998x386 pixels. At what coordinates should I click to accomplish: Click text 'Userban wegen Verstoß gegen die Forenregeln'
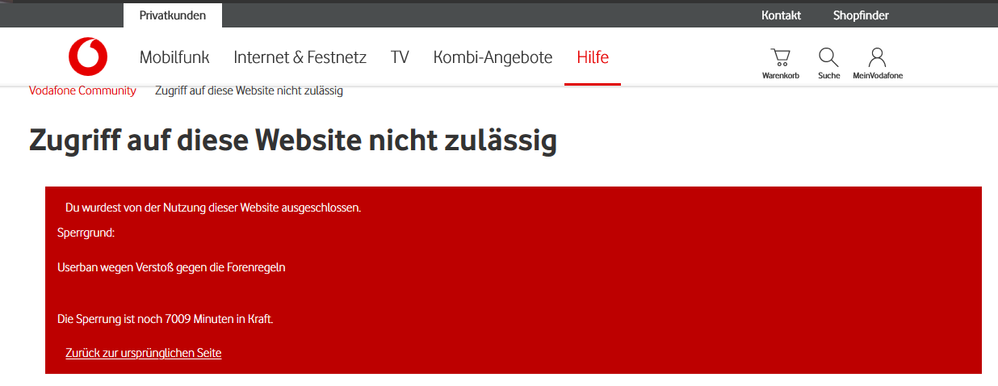point(171,268)
